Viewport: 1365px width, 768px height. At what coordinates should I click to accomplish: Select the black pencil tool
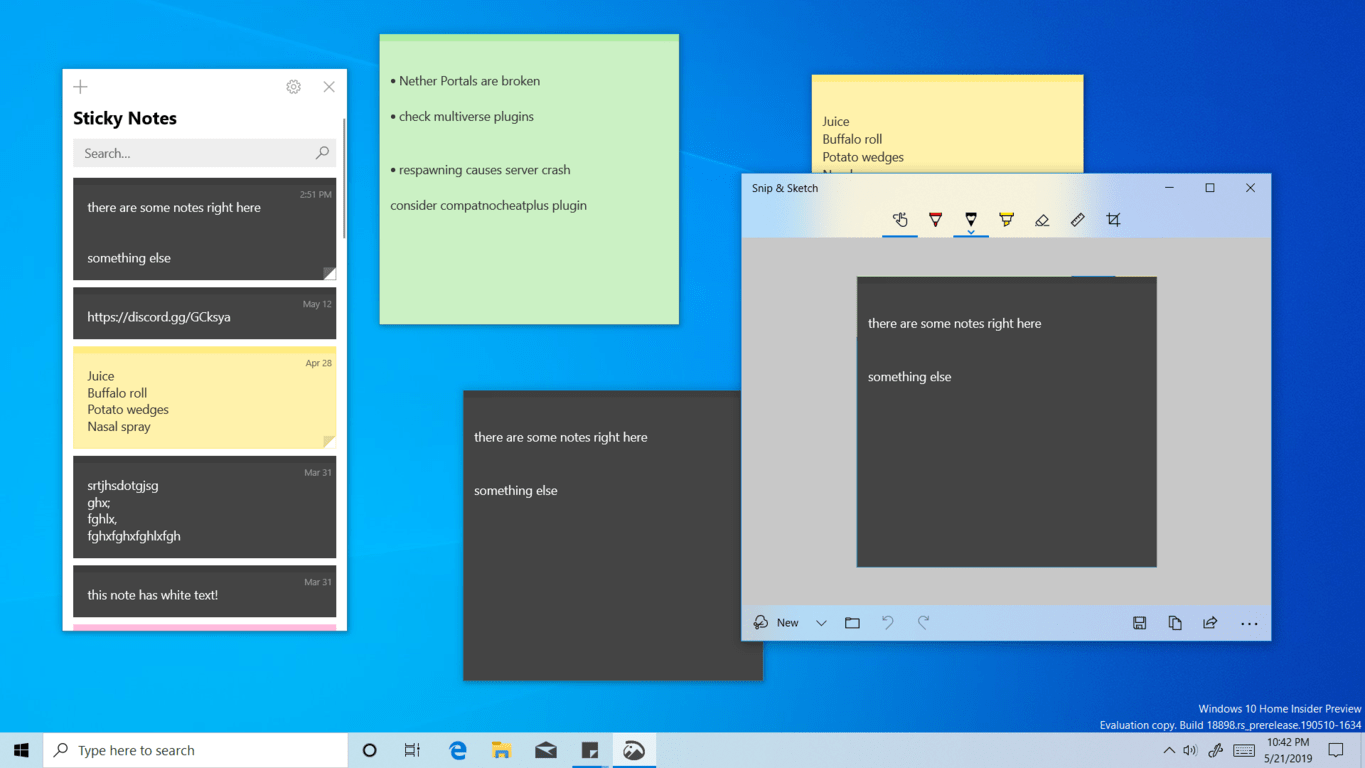pyautogui.click(x=970, y=217)
